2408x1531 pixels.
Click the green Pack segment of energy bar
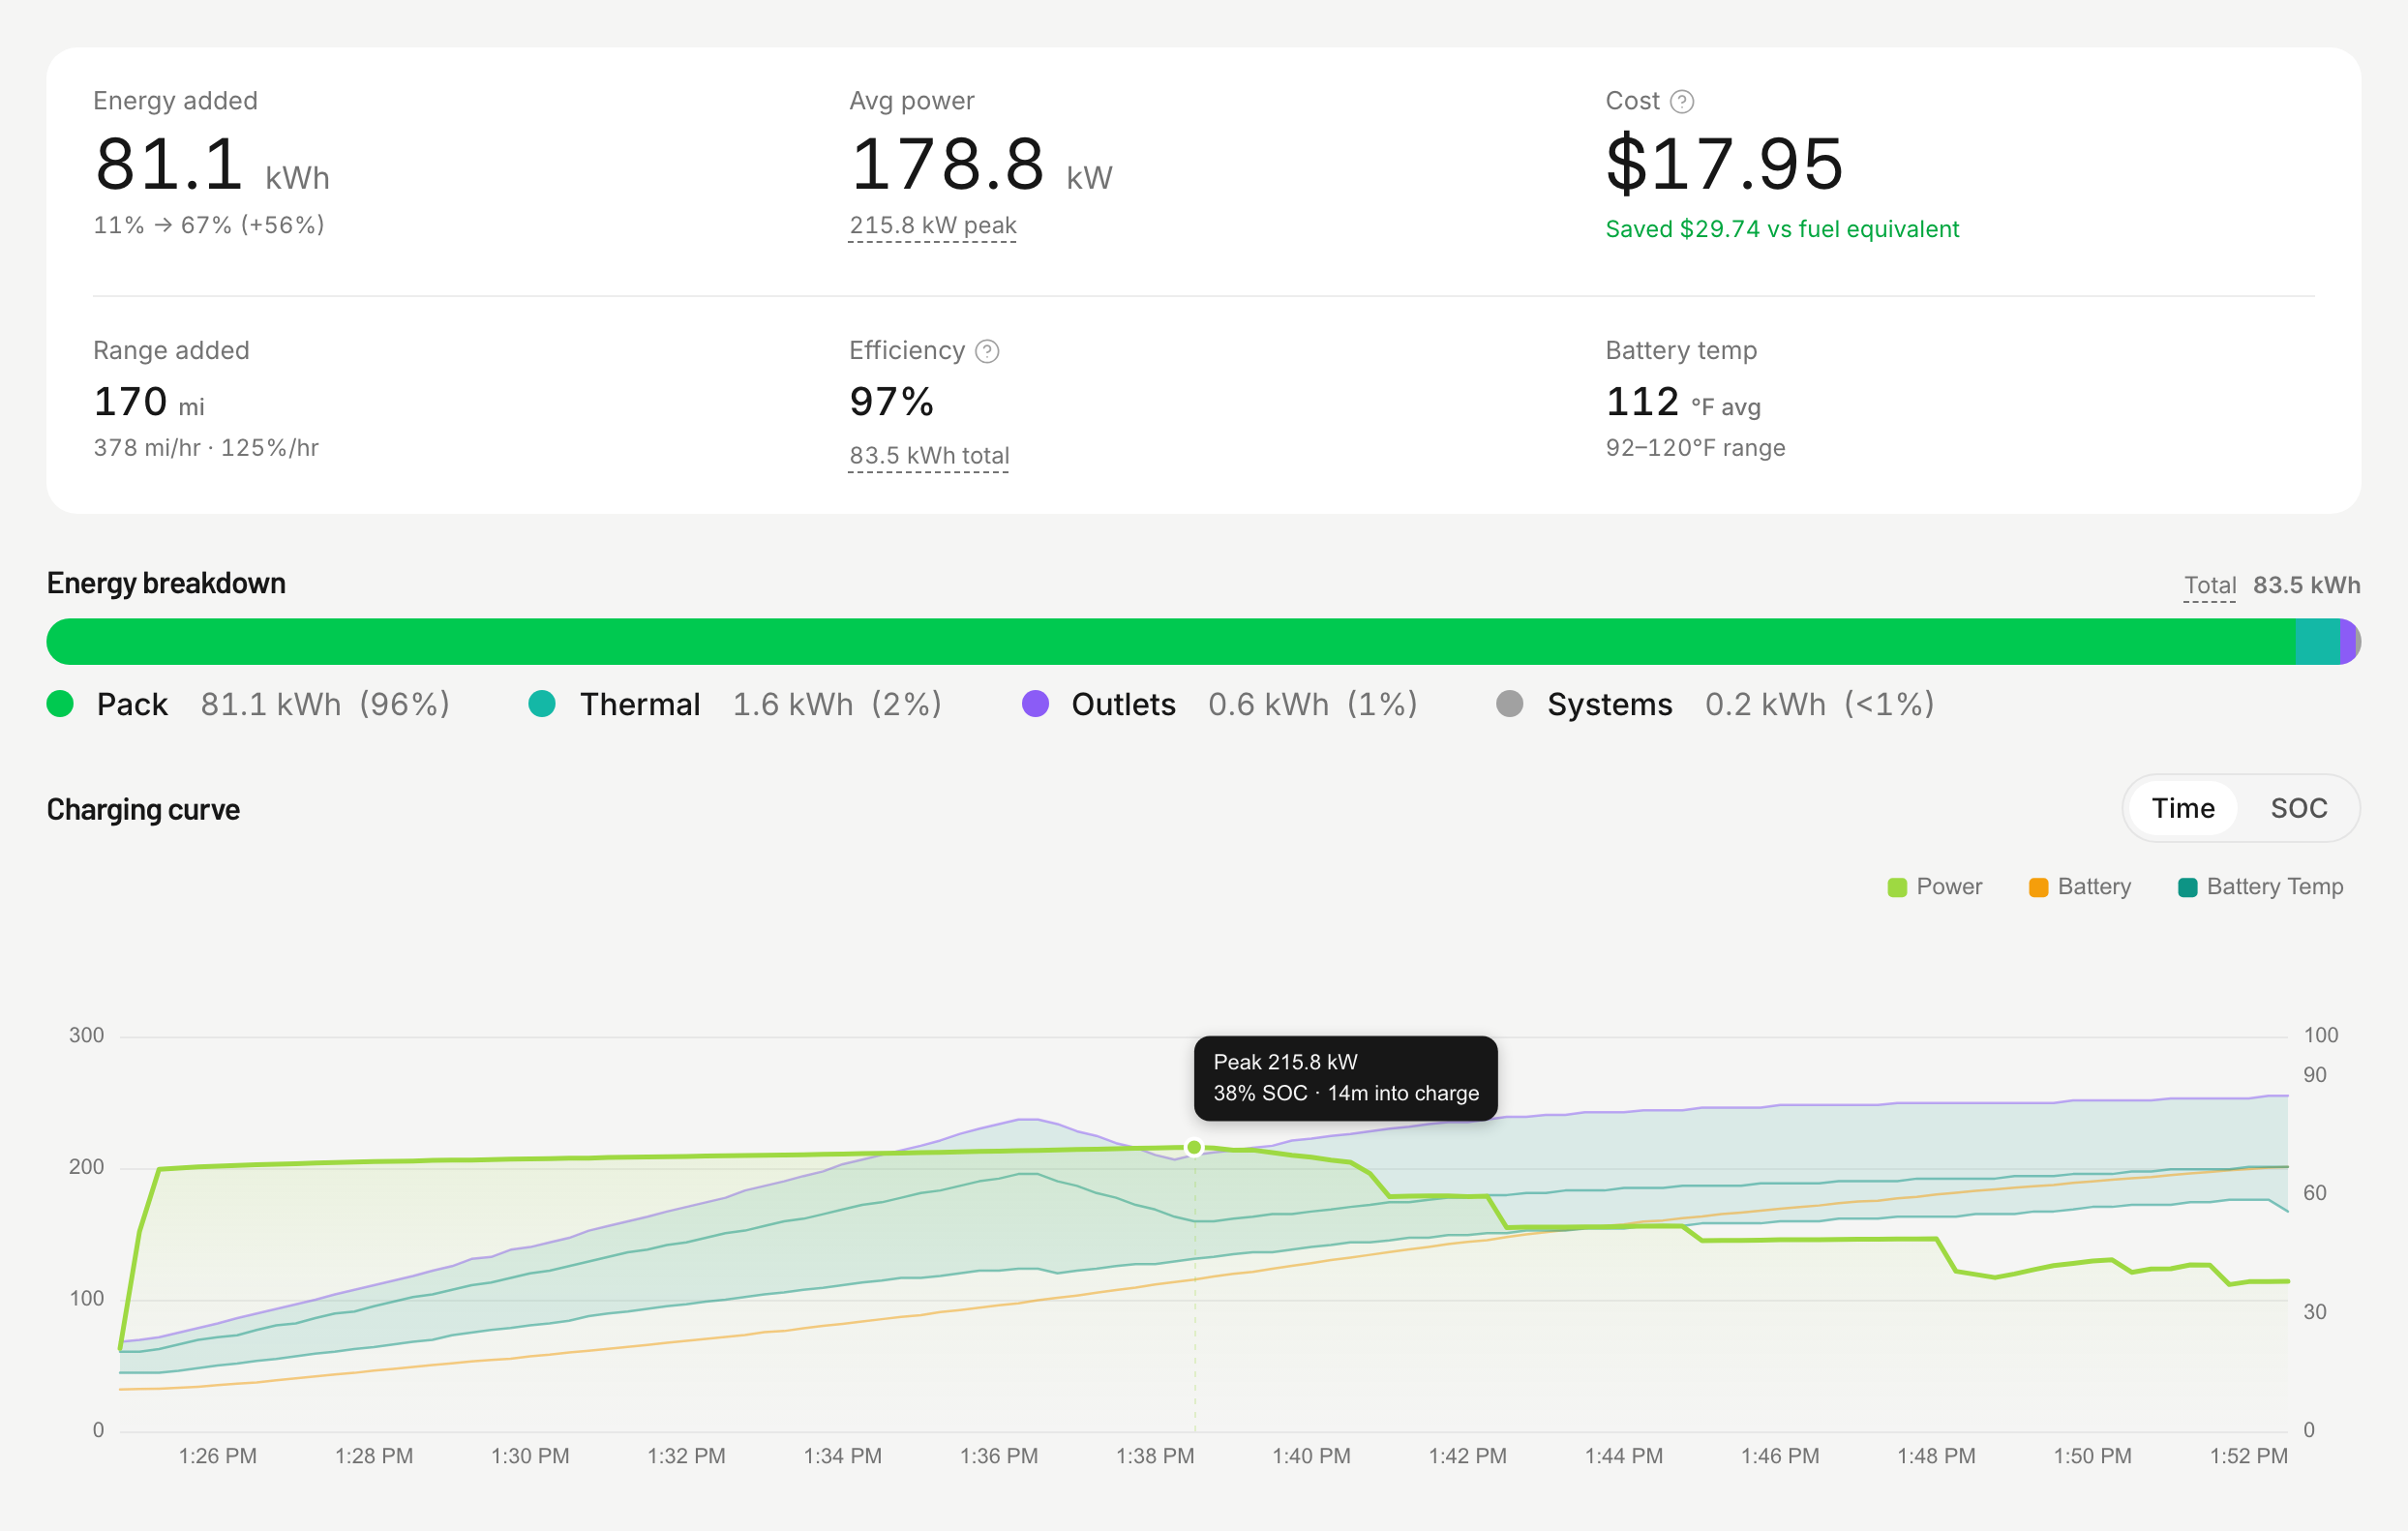tap(1171, 642)
